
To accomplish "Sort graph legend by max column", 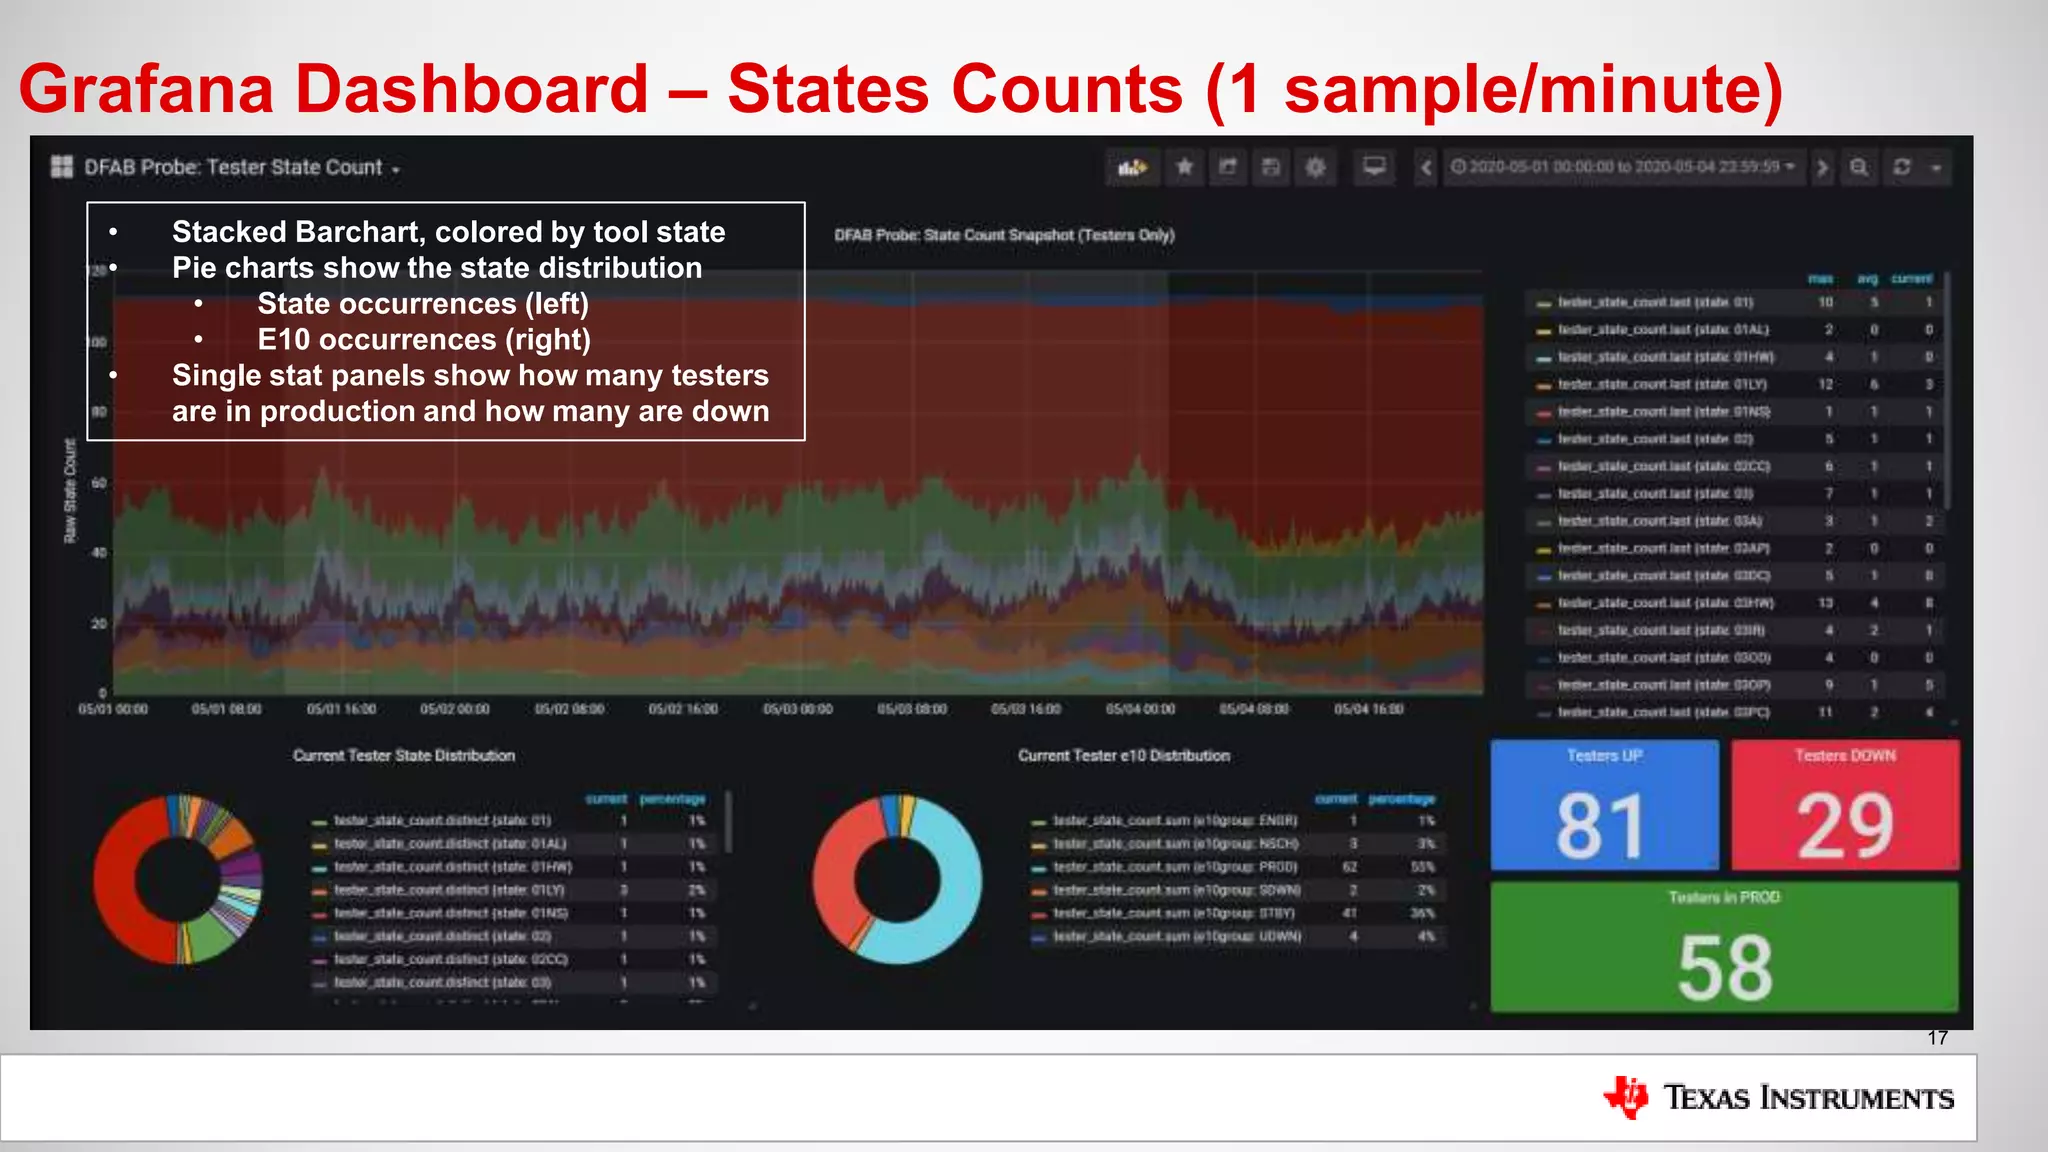I will tap(1821, 279).
